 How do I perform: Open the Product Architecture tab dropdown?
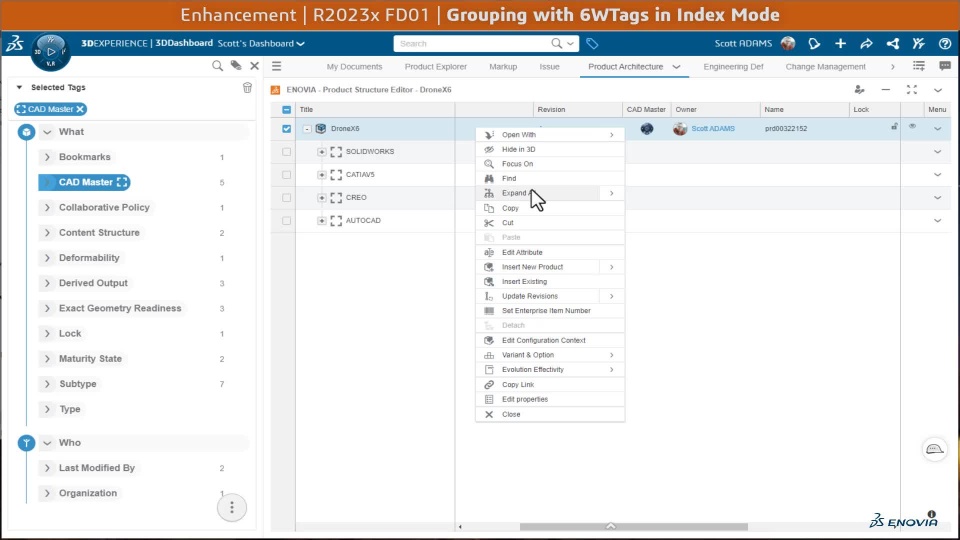point(677,67)
